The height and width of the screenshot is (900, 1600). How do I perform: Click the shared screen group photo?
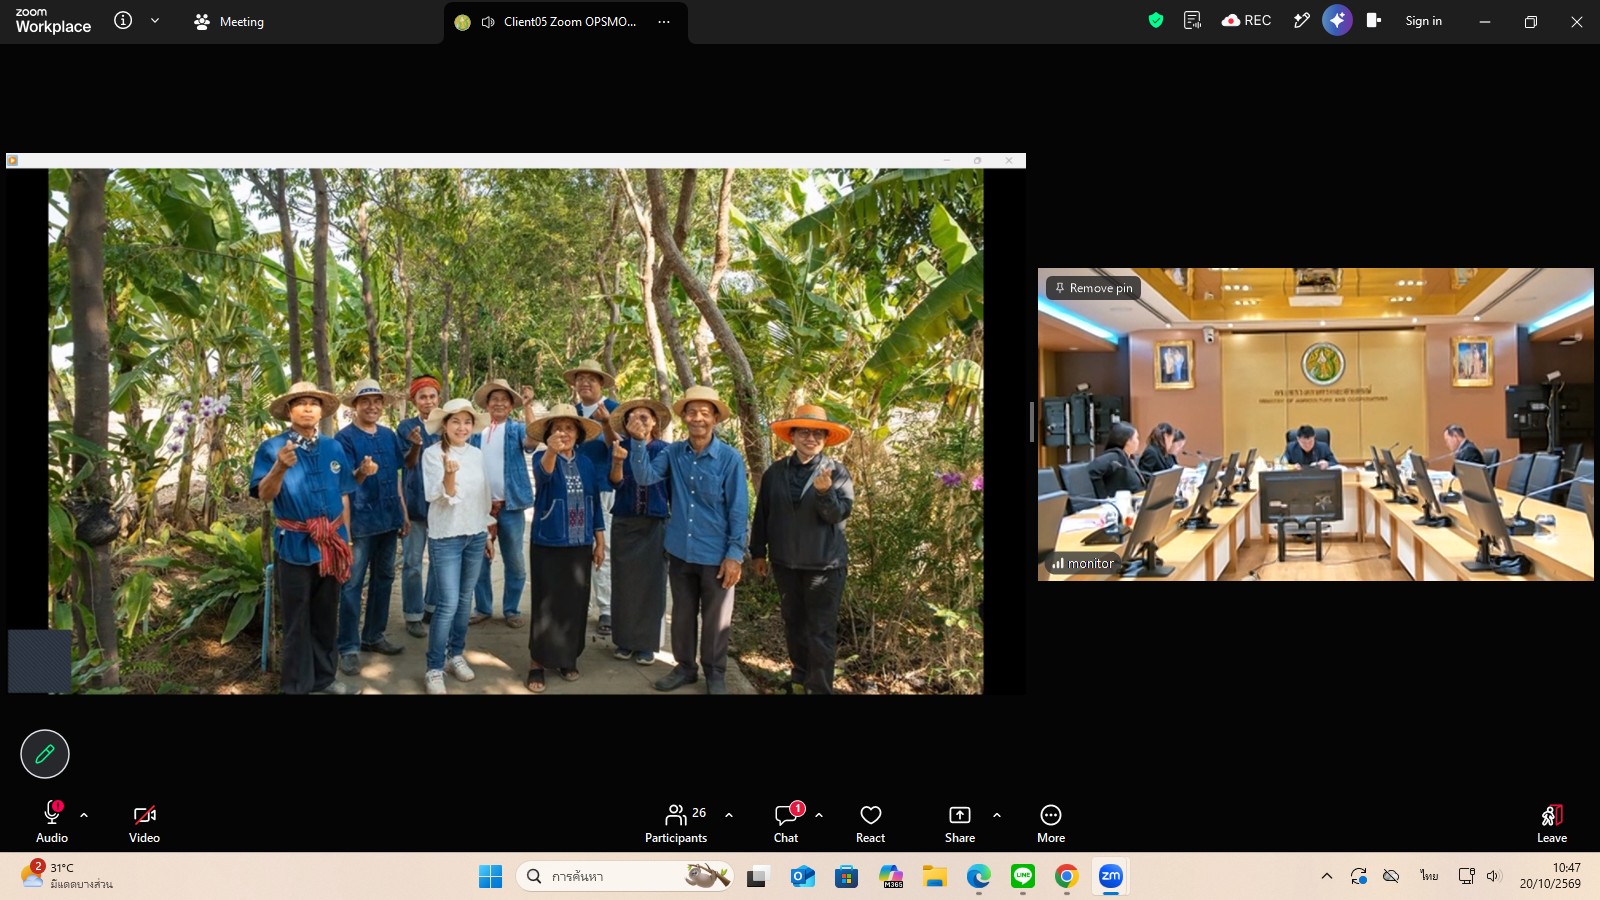tap(515, 431)
